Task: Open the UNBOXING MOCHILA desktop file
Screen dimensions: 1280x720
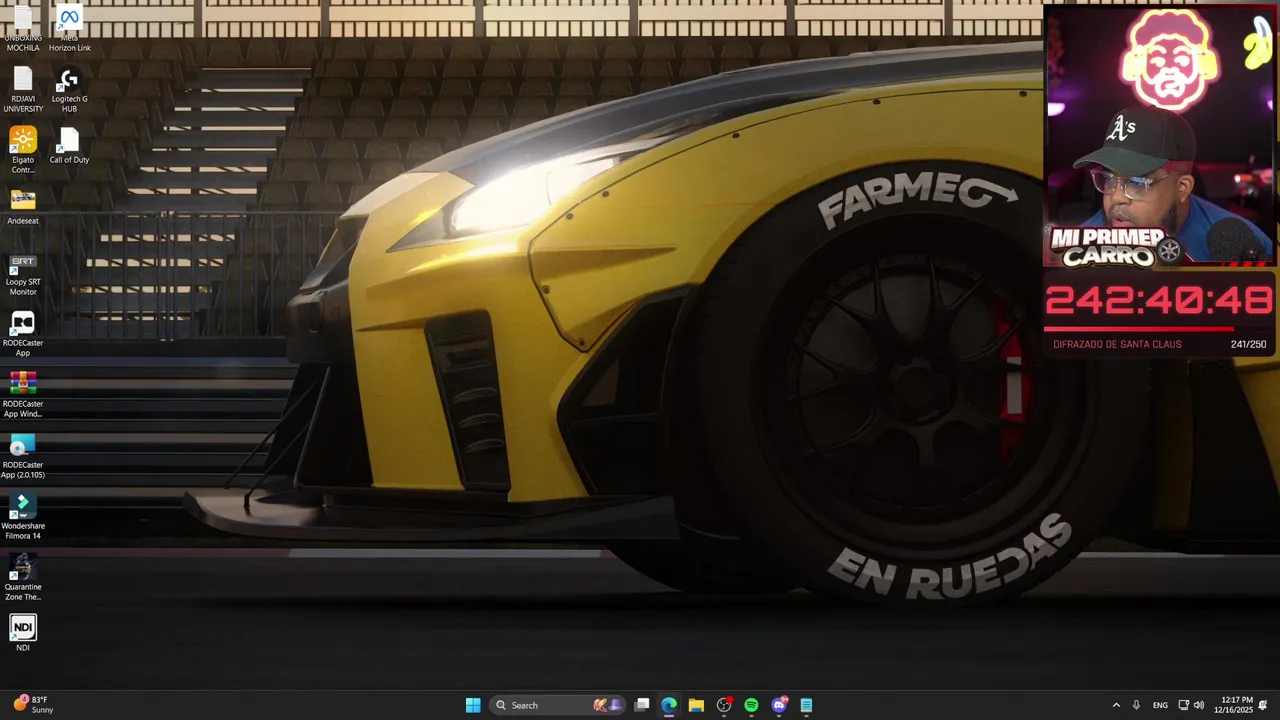Action: 23,28
